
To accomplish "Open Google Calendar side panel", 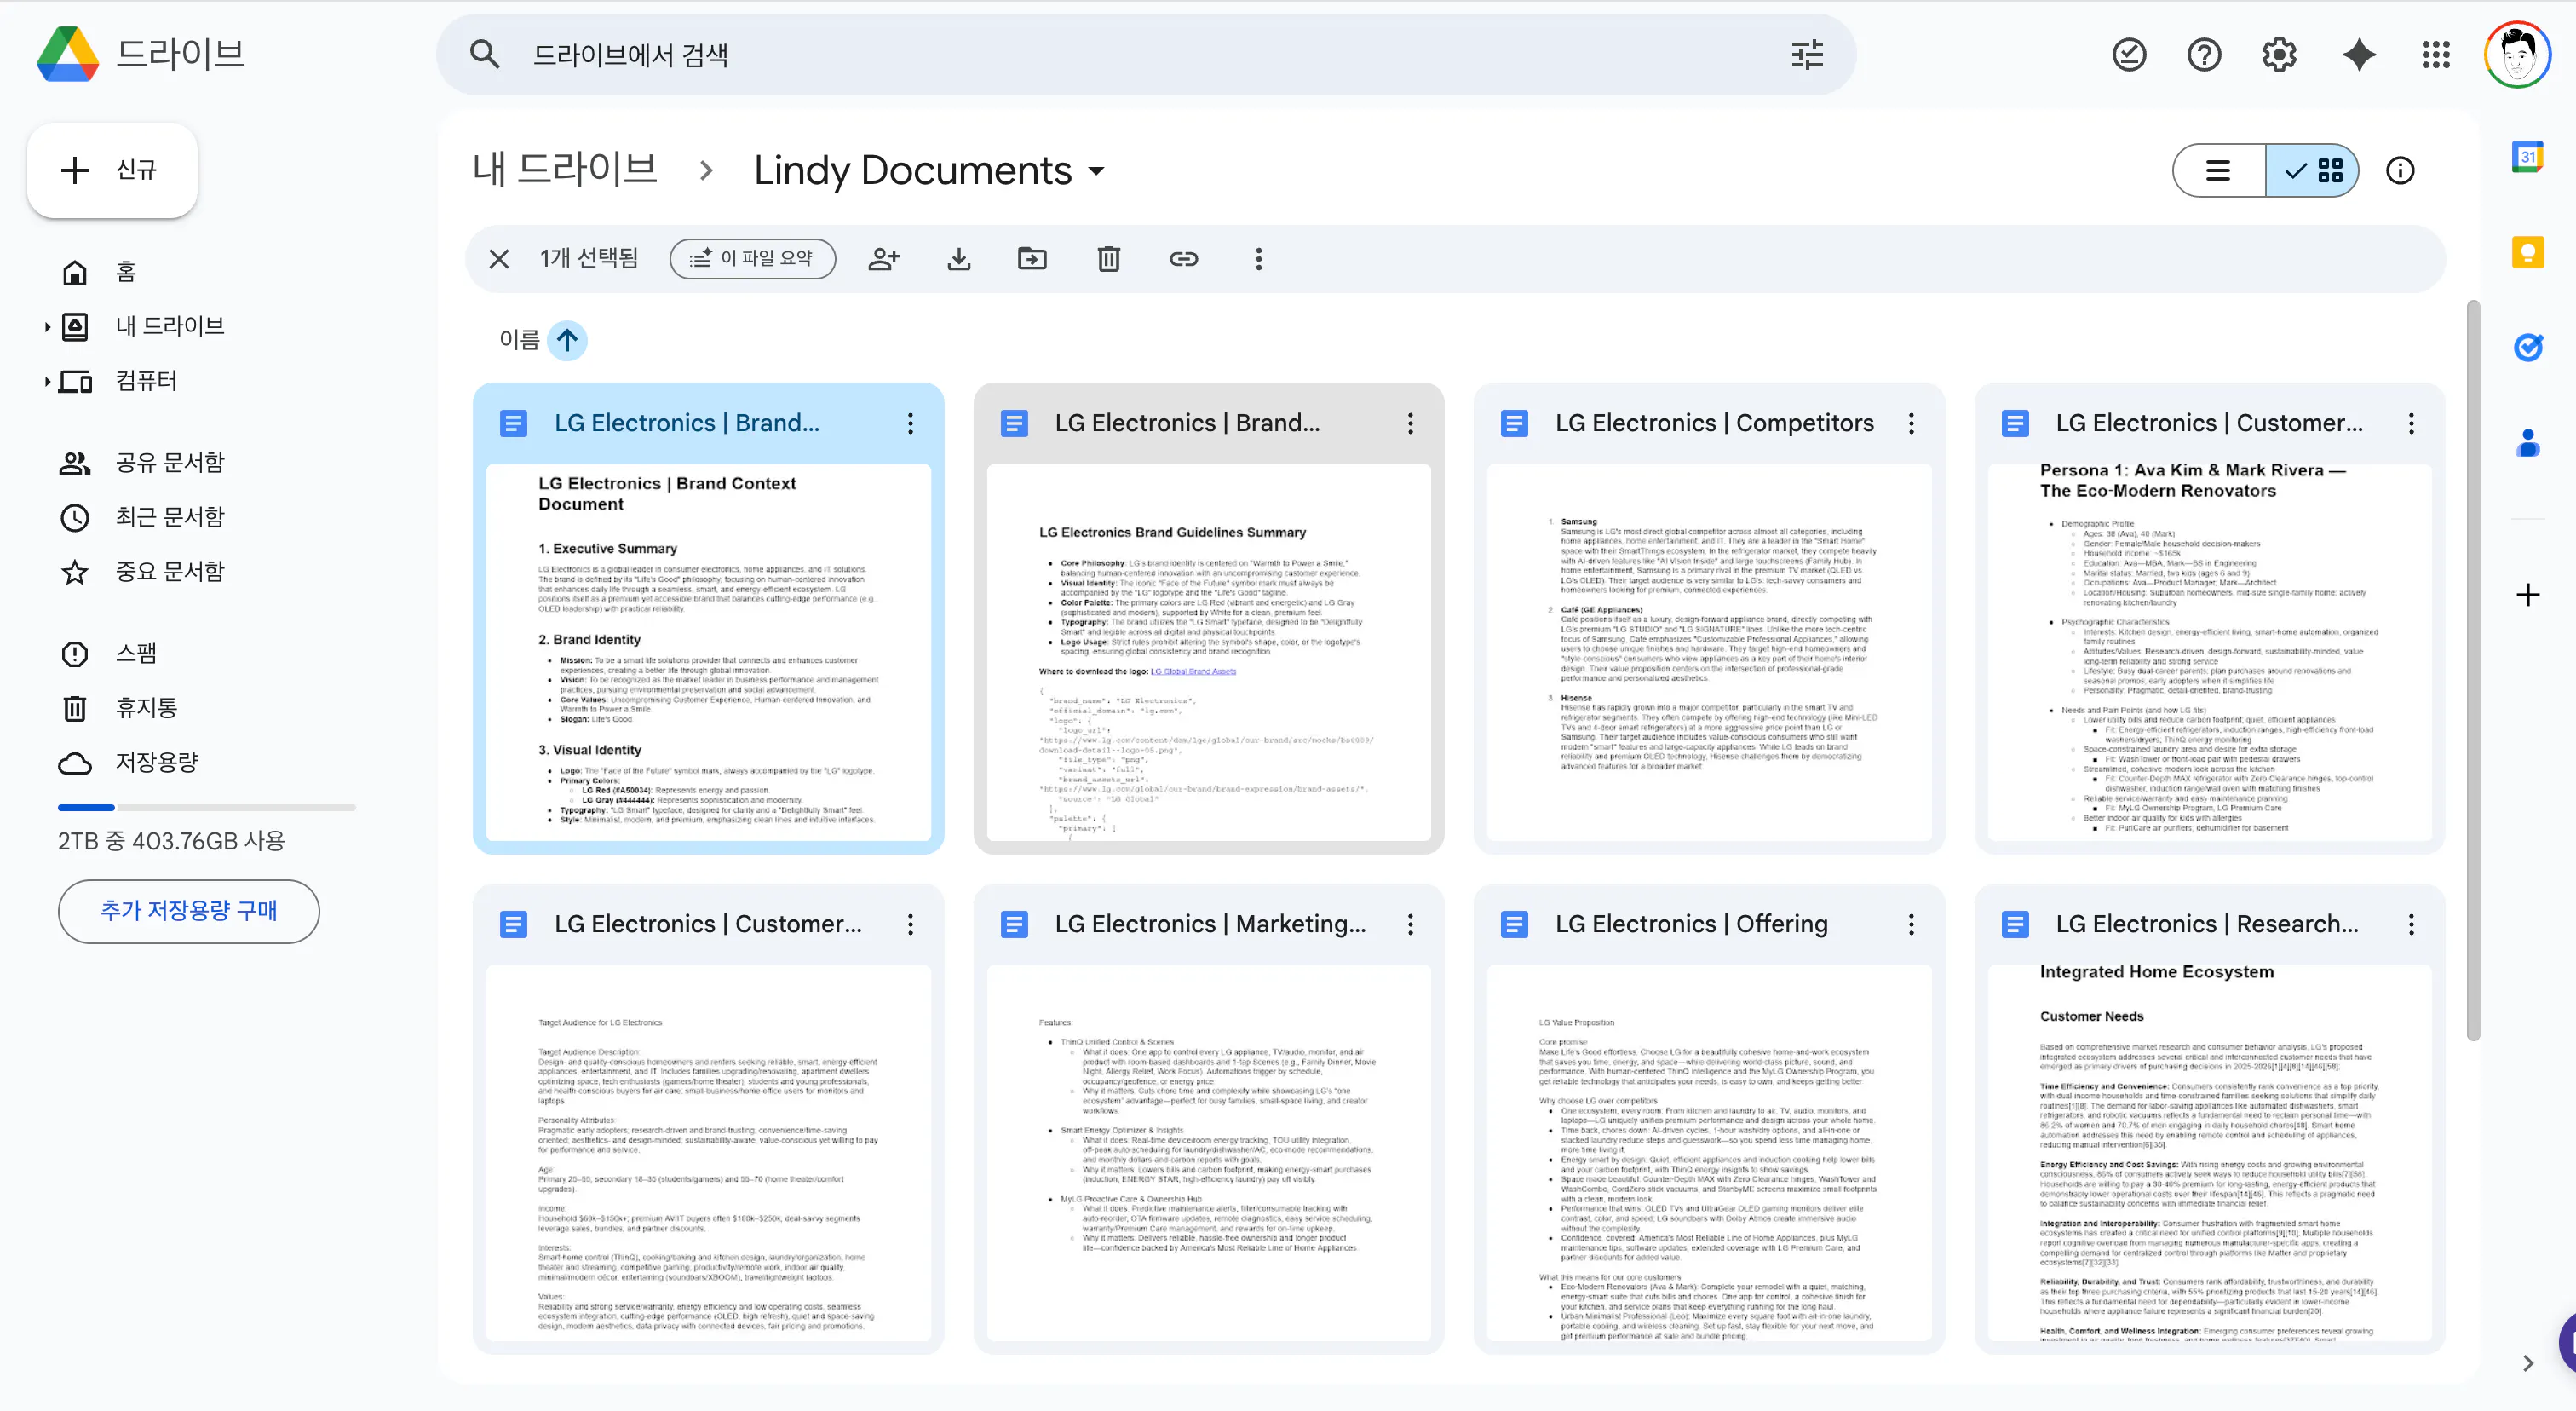I will (2527, 157).
